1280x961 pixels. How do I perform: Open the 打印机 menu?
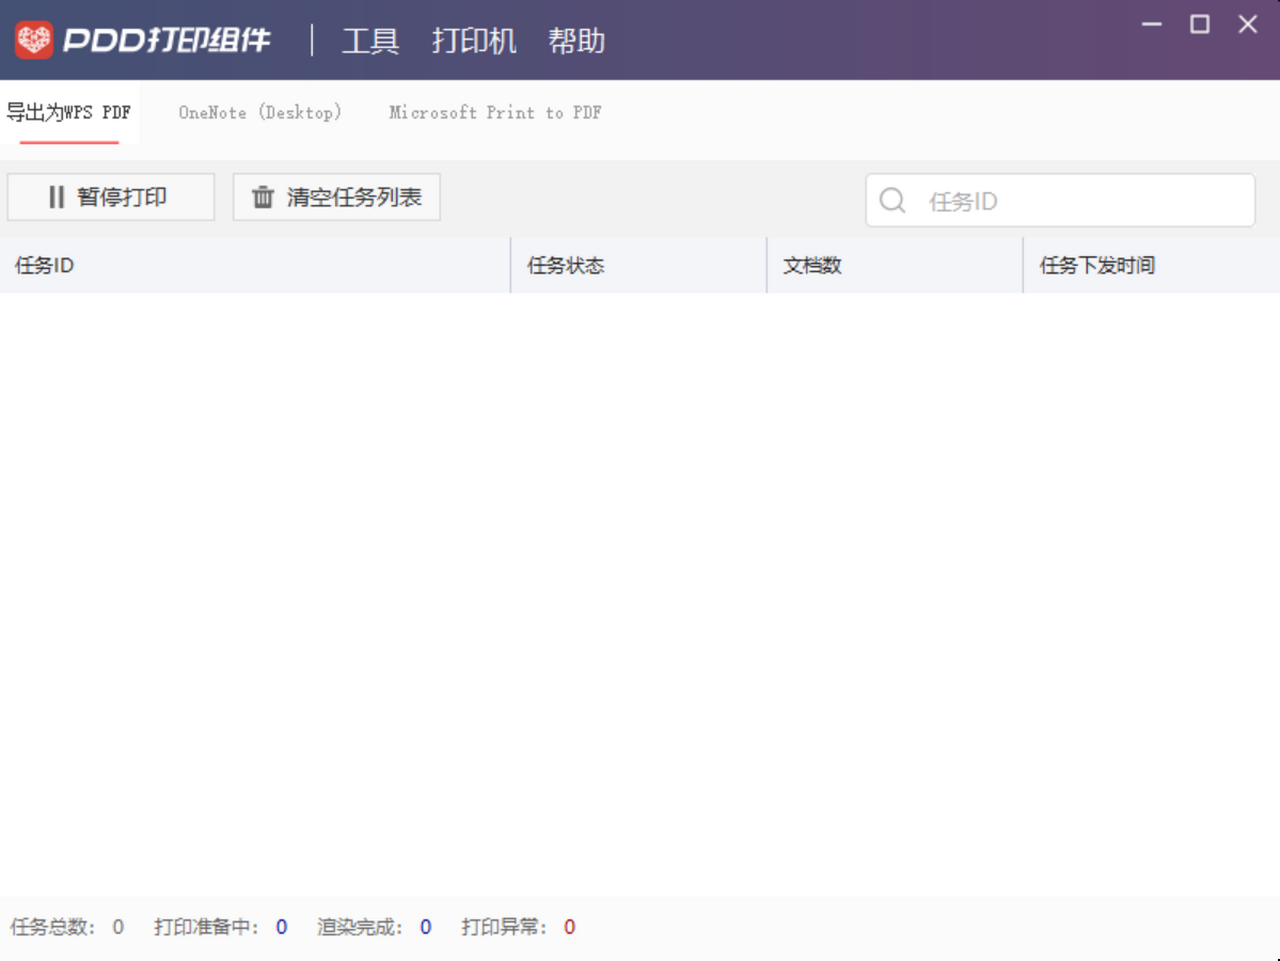point(475,41)
